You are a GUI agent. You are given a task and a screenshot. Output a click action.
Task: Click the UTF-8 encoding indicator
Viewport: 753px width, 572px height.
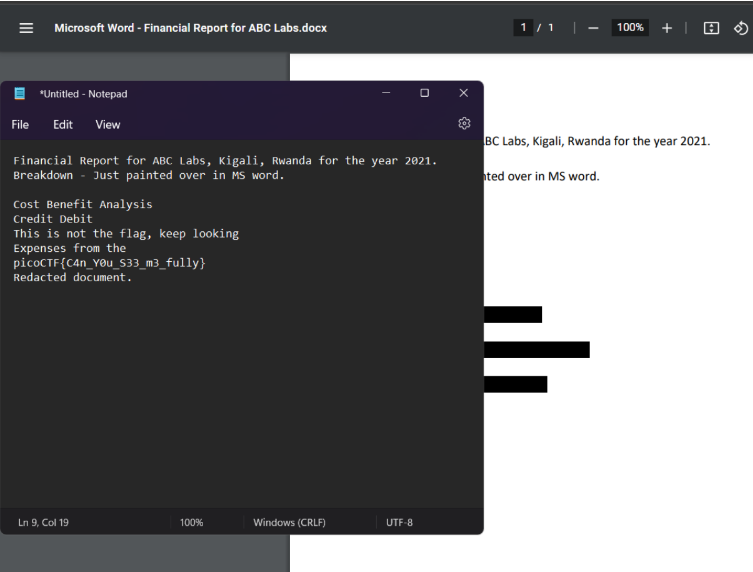click(399, 522)
